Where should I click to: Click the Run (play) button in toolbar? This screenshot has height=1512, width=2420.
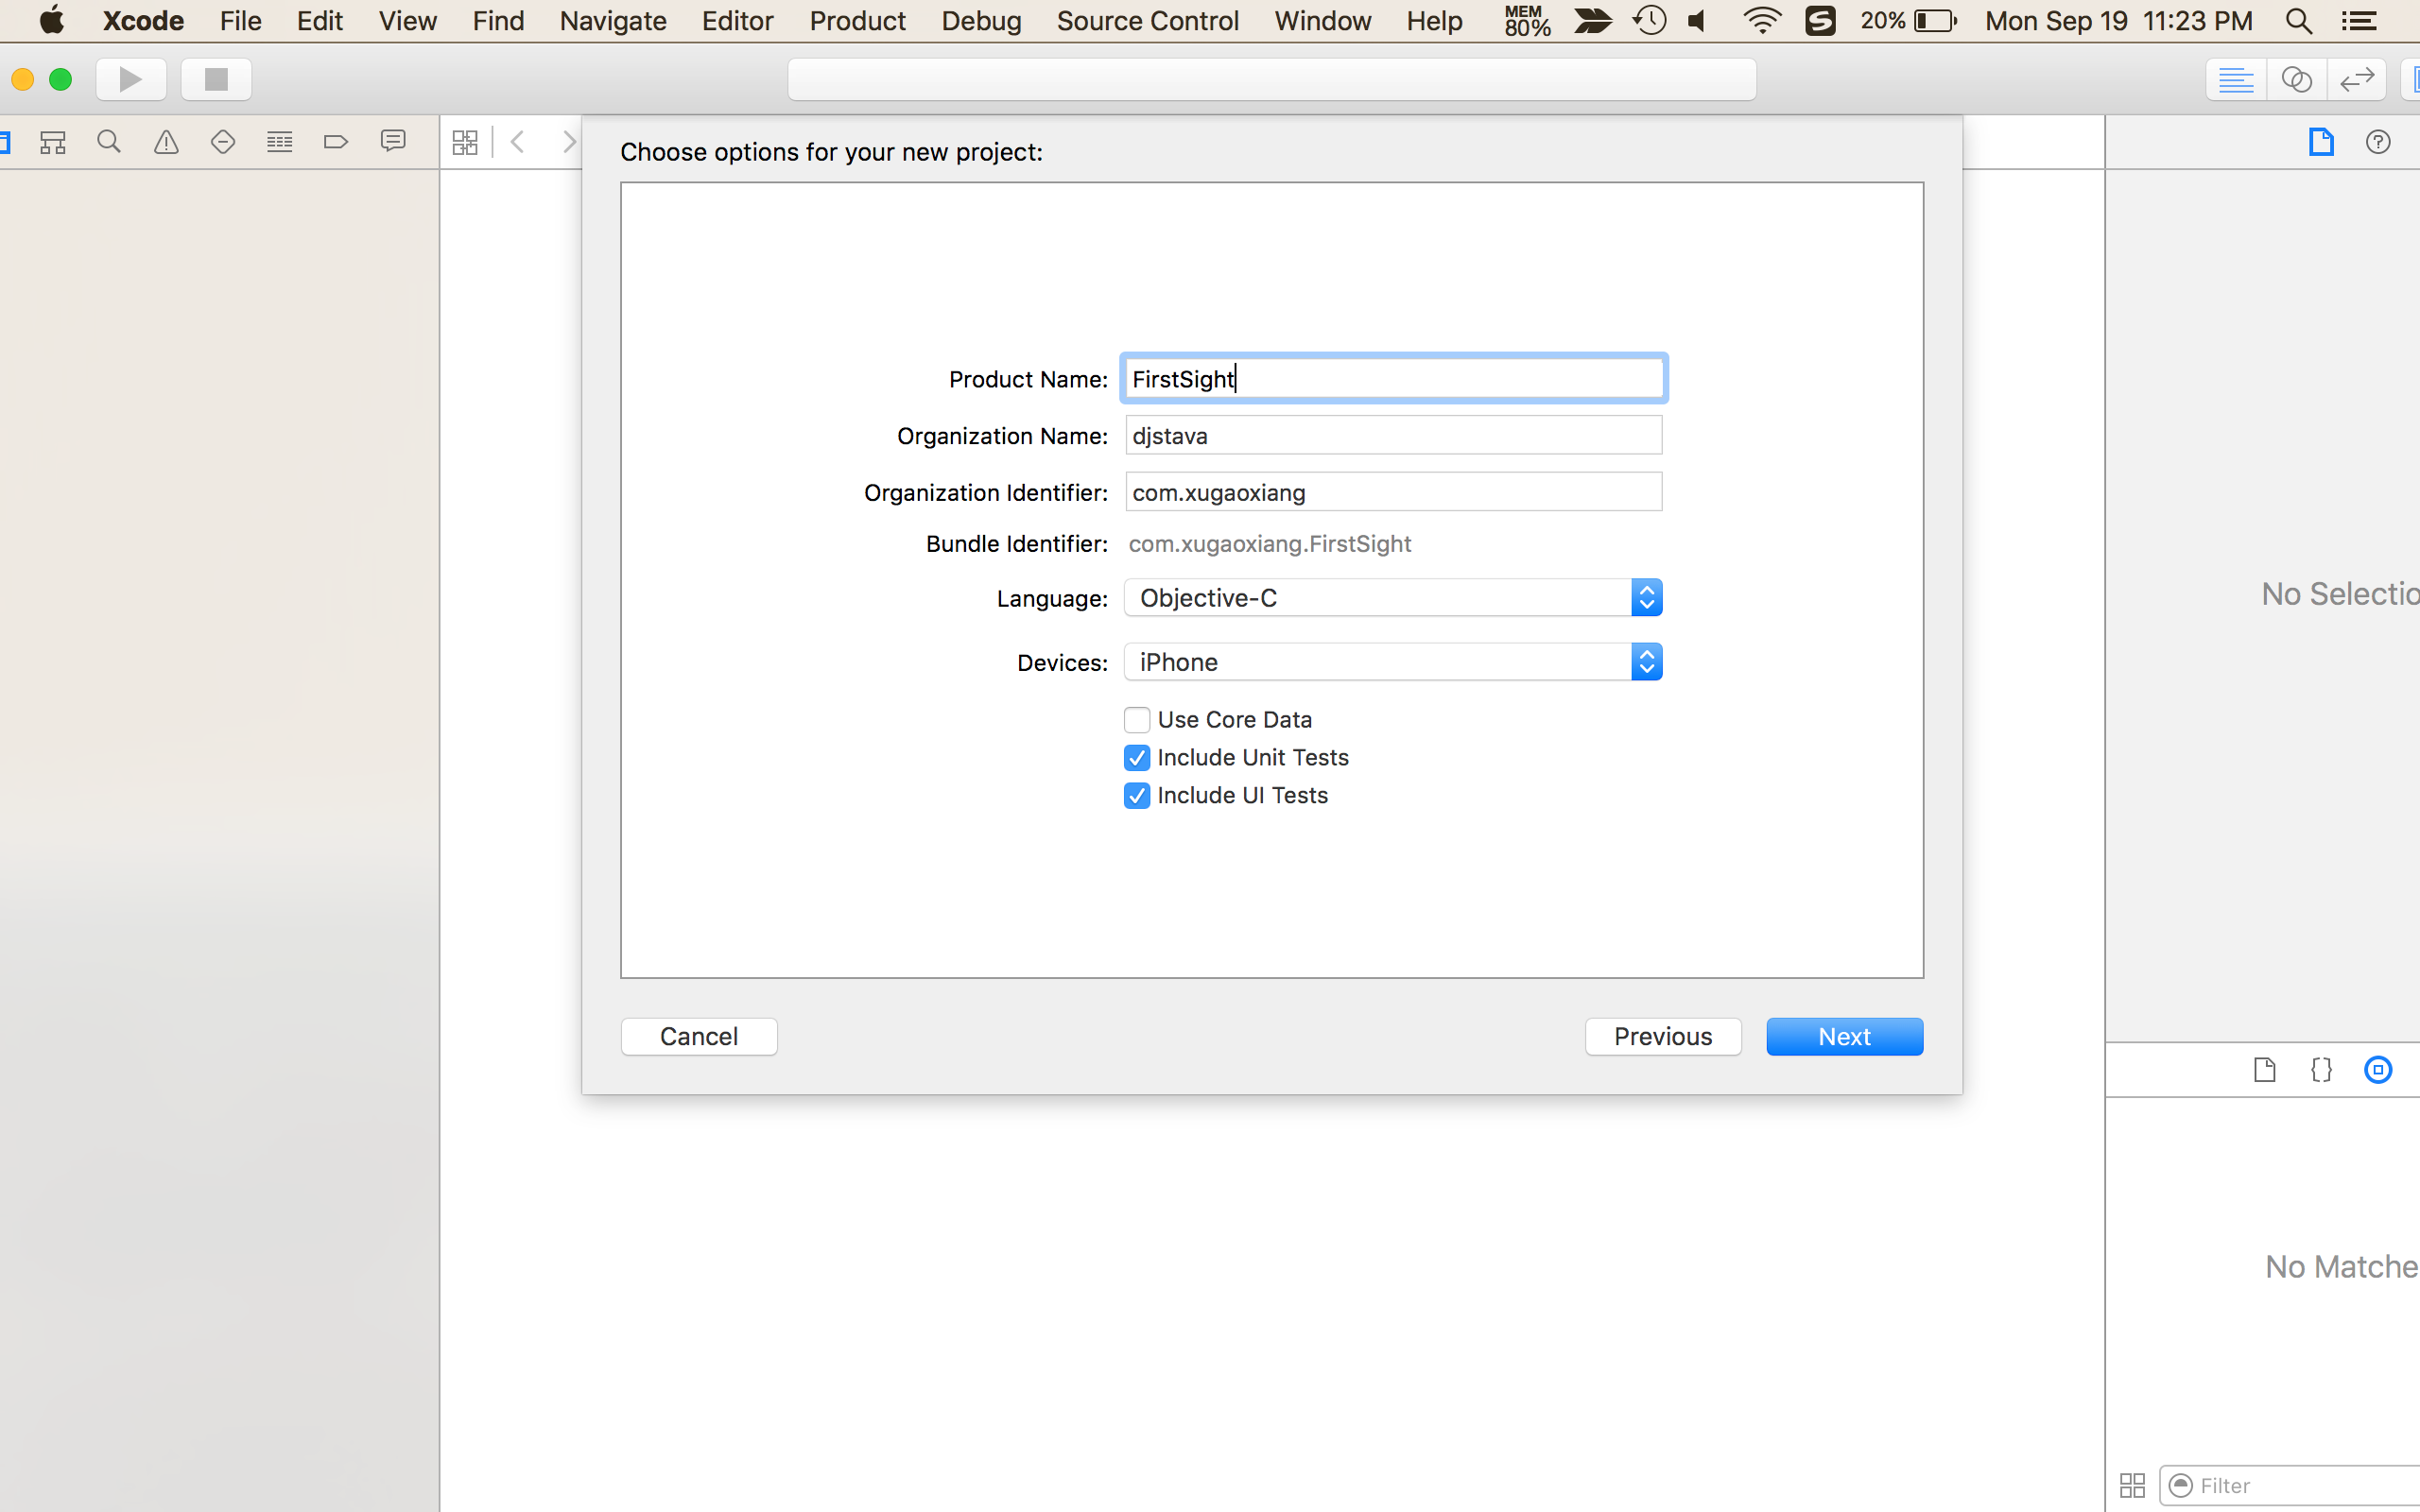130,79
